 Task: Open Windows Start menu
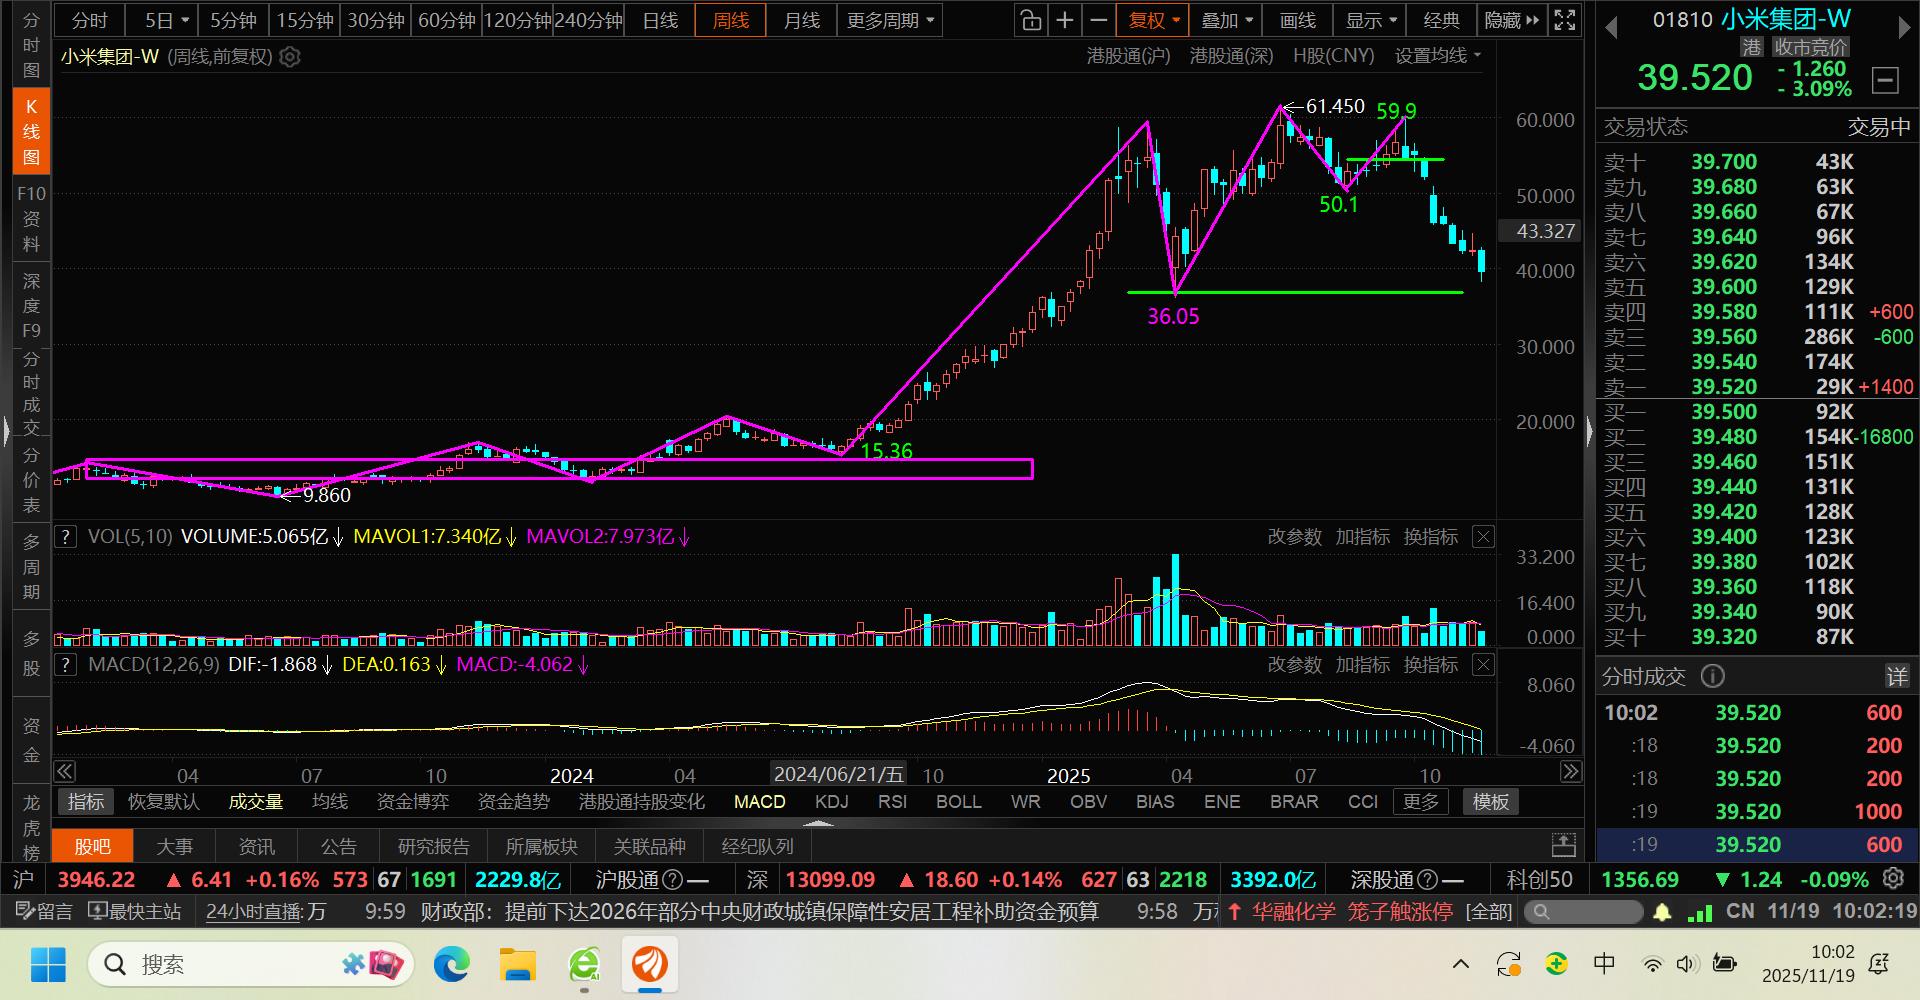click(x=48, y=964)
